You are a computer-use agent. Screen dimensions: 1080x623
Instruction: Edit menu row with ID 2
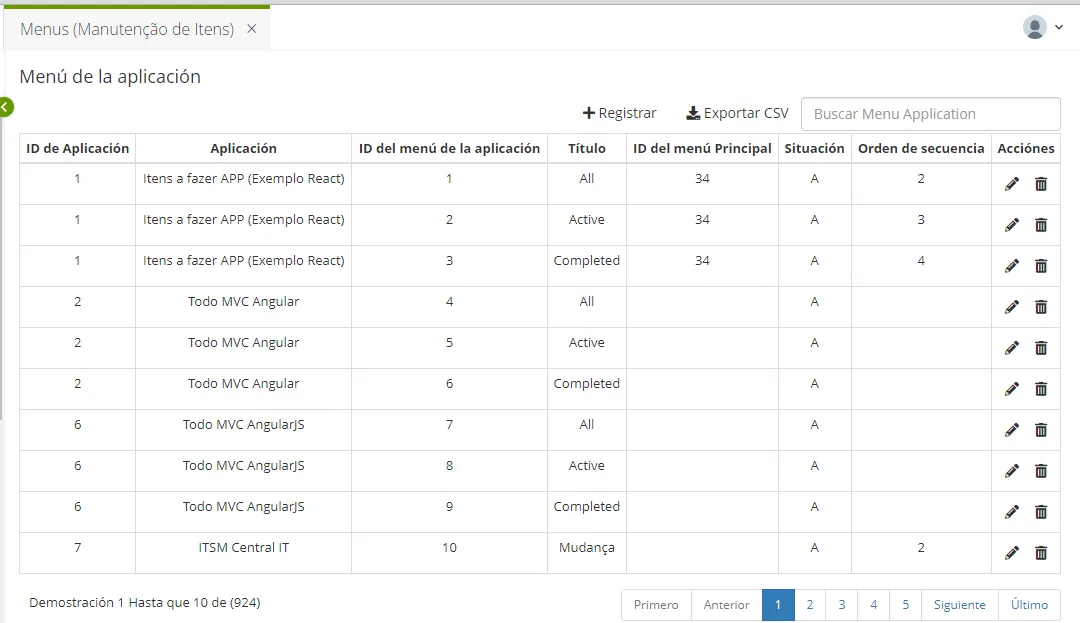click(x=1011, y=225)
